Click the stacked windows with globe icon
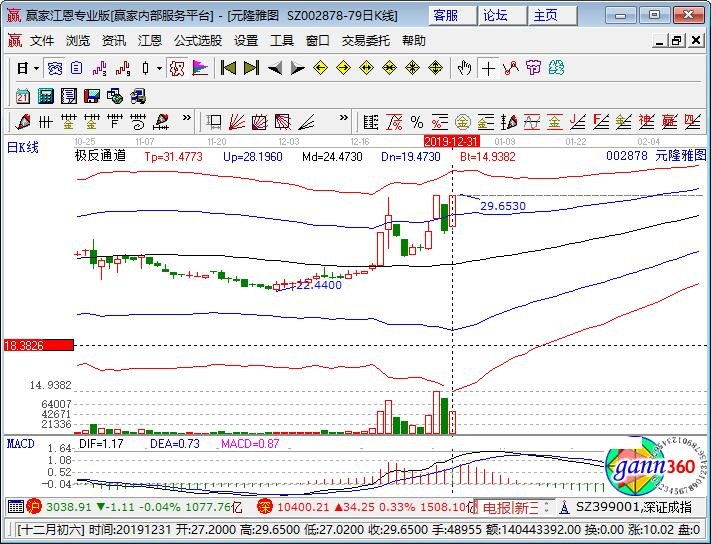711x544 pixels. coord(115,96)
